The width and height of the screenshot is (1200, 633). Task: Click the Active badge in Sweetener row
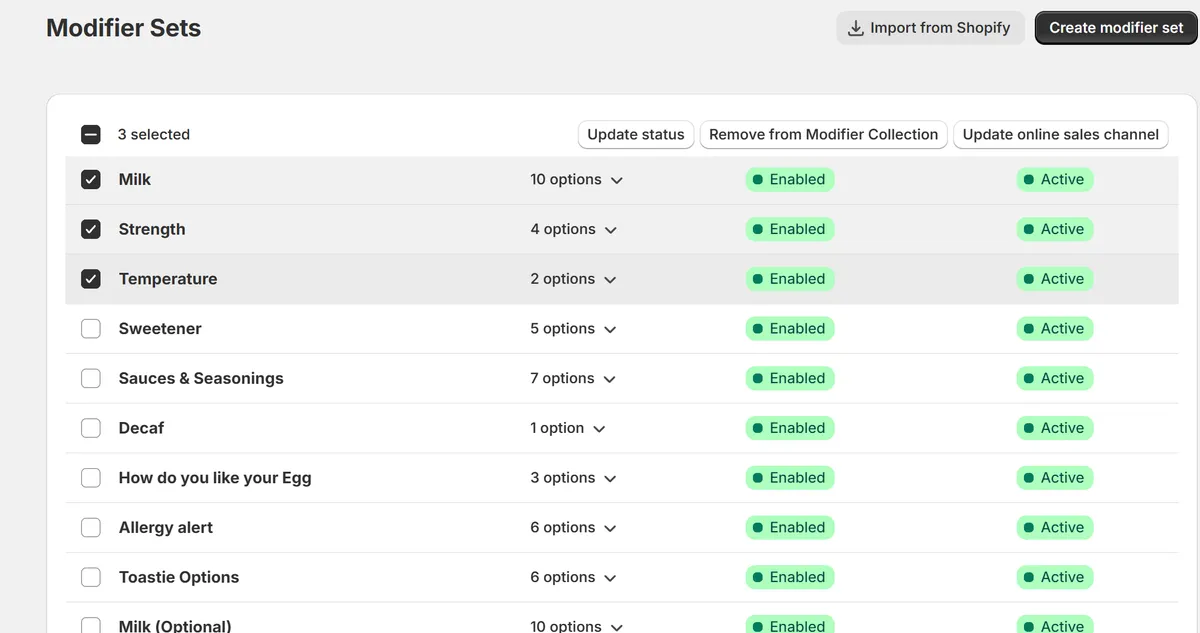(1055, 329)
